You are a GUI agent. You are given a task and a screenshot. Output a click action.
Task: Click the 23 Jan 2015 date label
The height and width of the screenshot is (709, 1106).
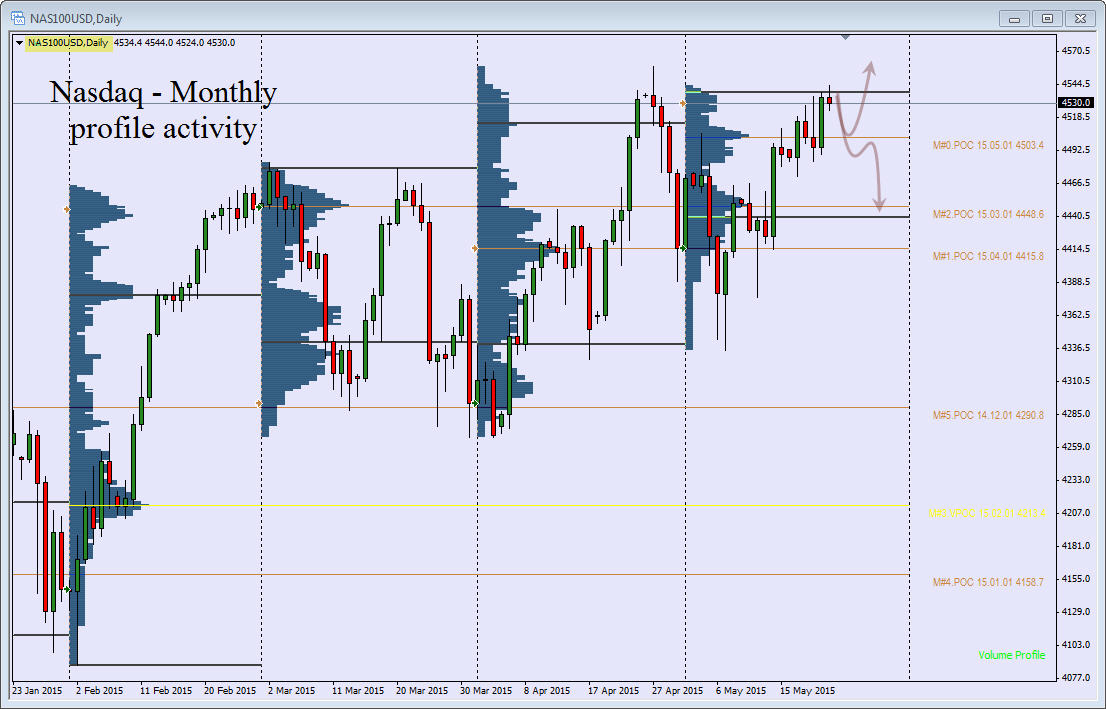[x=37, y=691]
